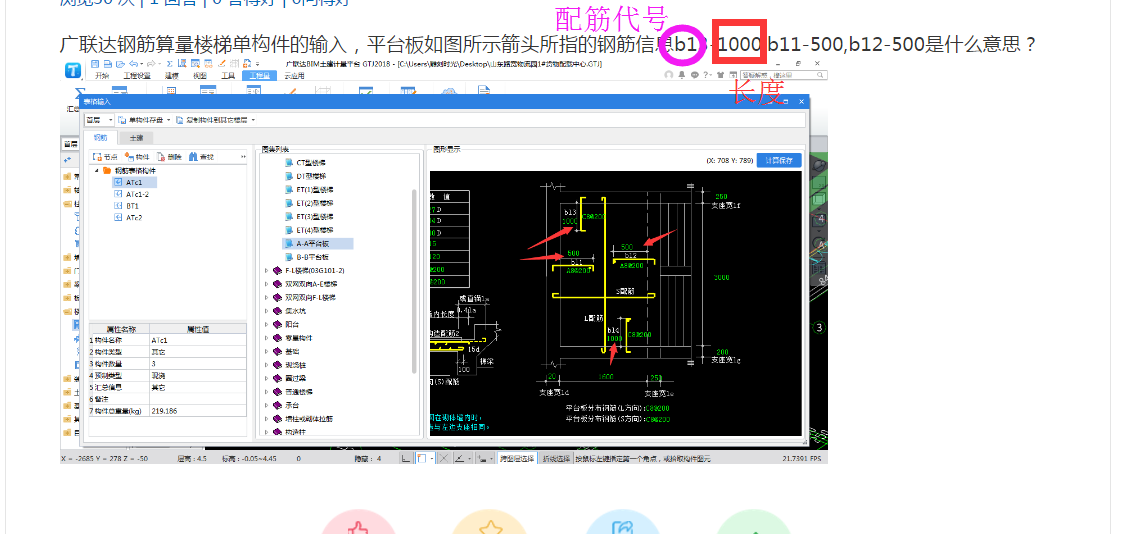
Task: Click the 跨图层选择 status bar button
Action: (517, 458)
